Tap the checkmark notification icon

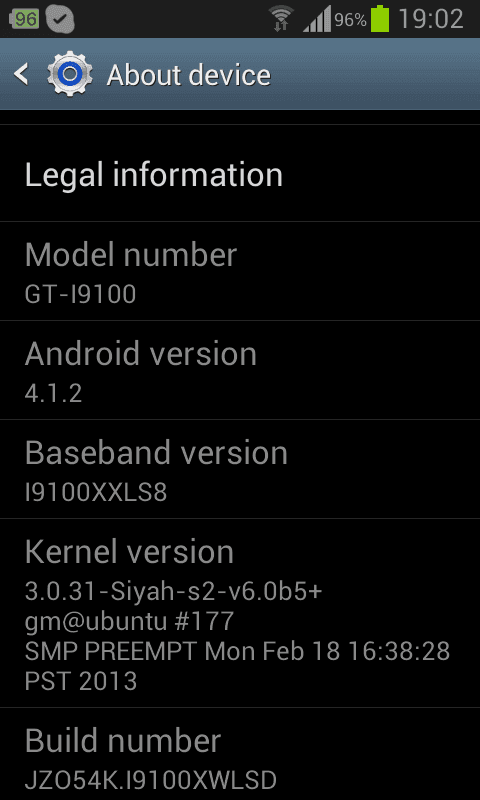click(60, 19)
